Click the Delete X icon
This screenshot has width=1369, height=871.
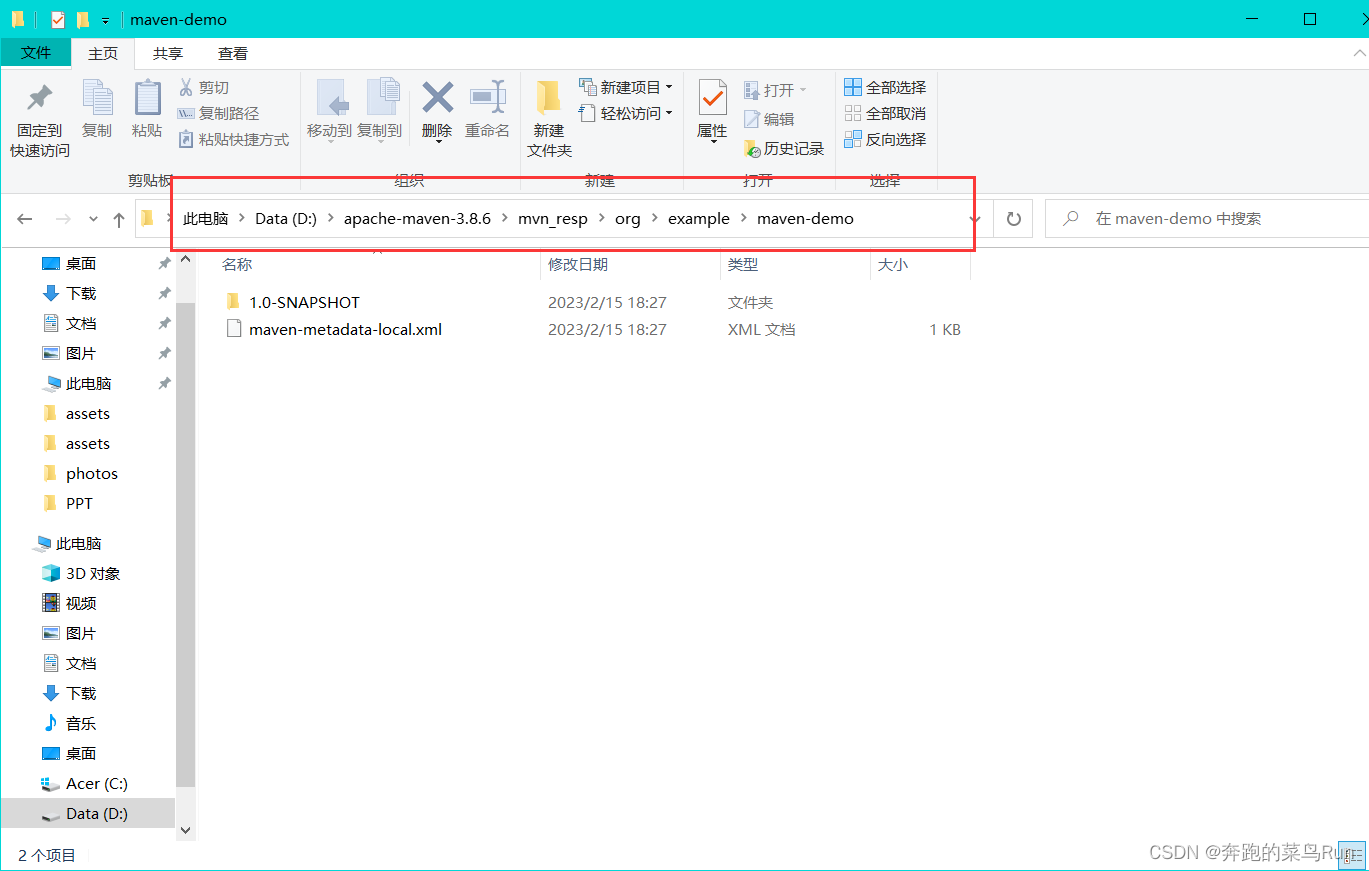pos(437,98)
